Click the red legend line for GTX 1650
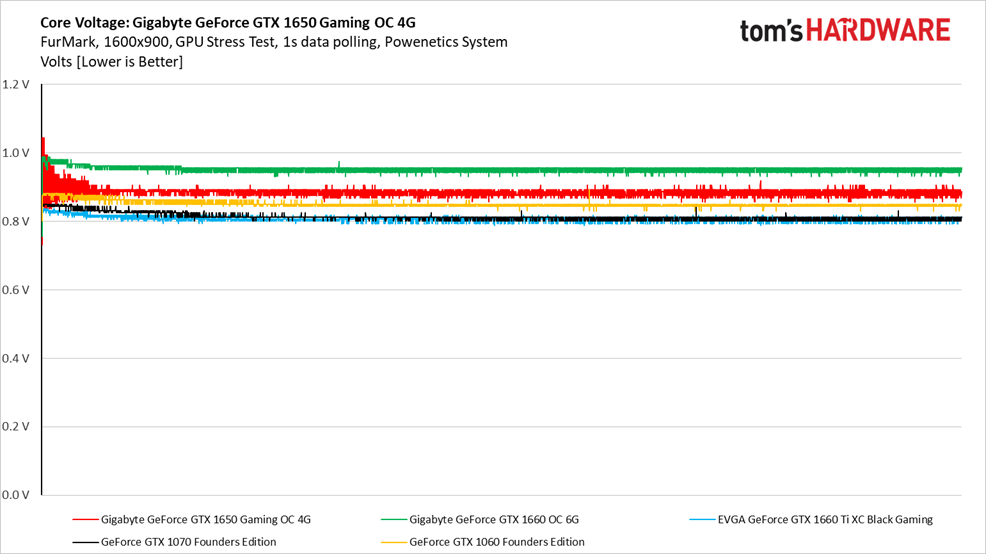 click(x=86, y=519)
